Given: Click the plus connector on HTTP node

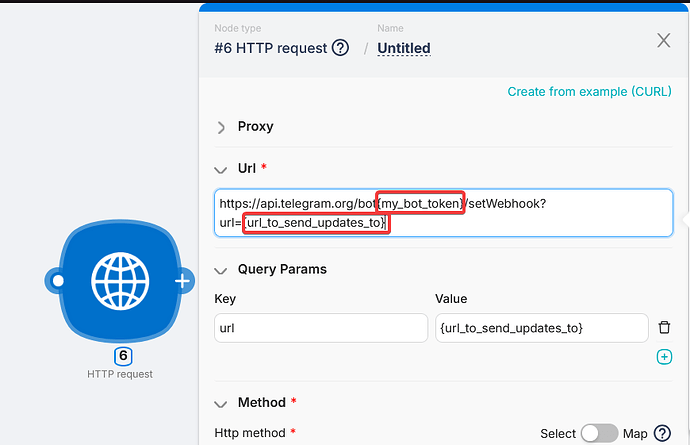Looking at the screenshot, I should pyautogui.click(x=183, y=281).
